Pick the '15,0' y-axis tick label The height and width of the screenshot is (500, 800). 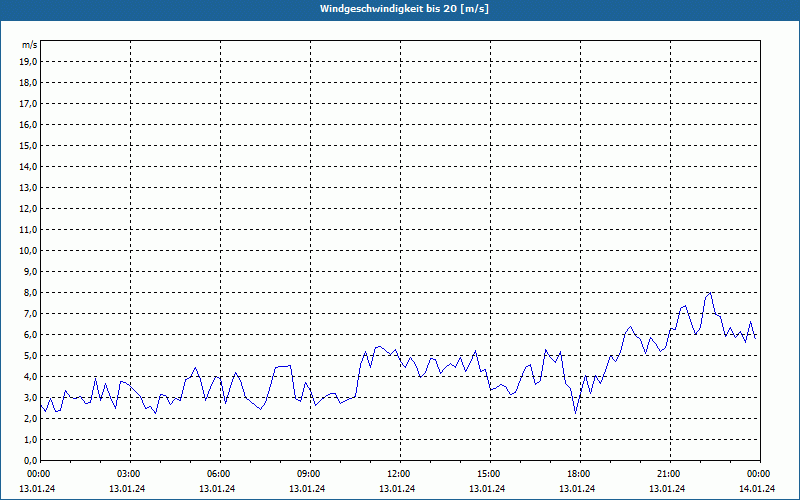coord(29,145)
